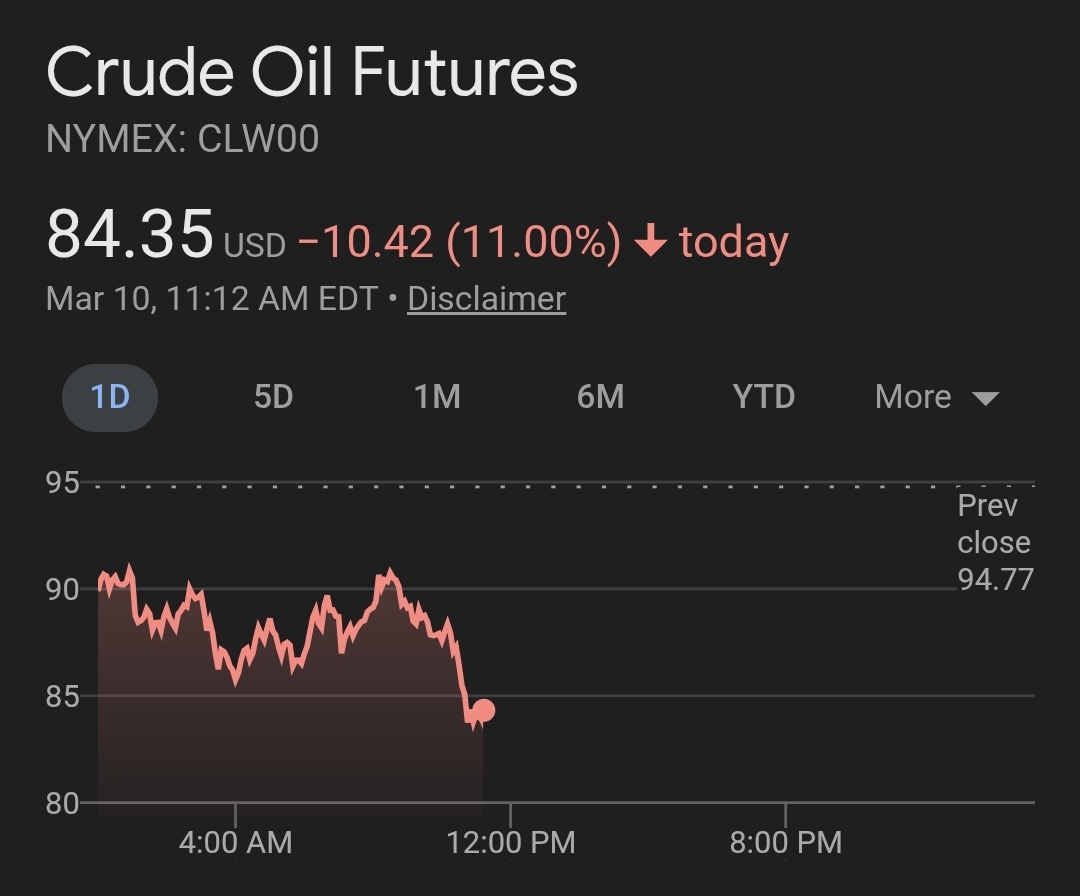This screenshot has height=896, width=1080.
Task: Open the Disclaimer link
Action: [486, 299]
